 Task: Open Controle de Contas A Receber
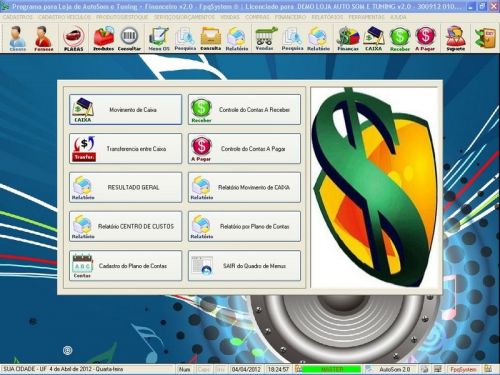click(244, 110)
